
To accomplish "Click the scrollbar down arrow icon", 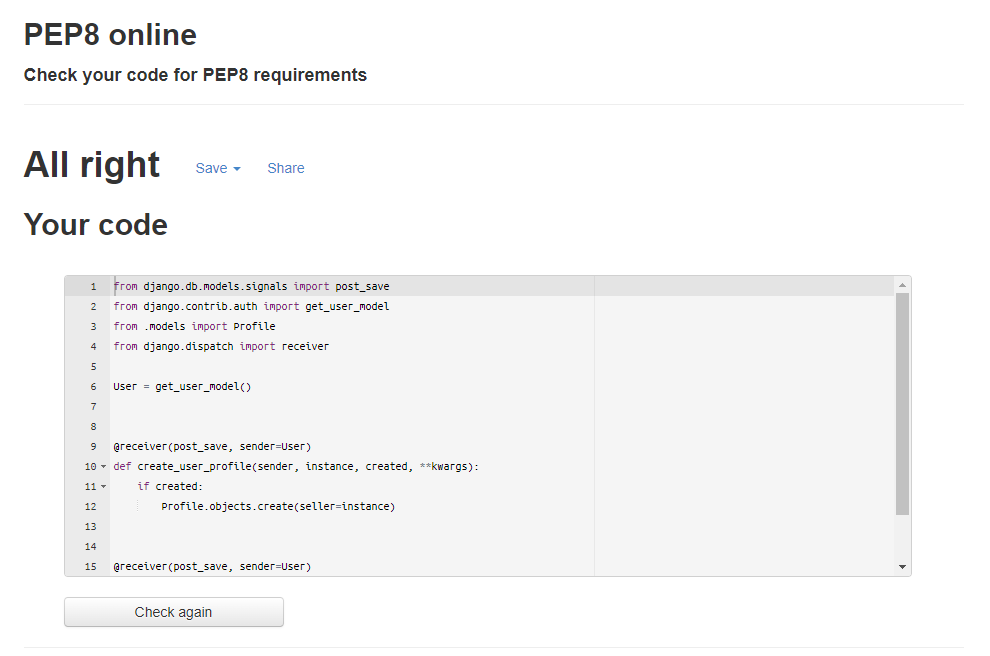I will (903, 568).
